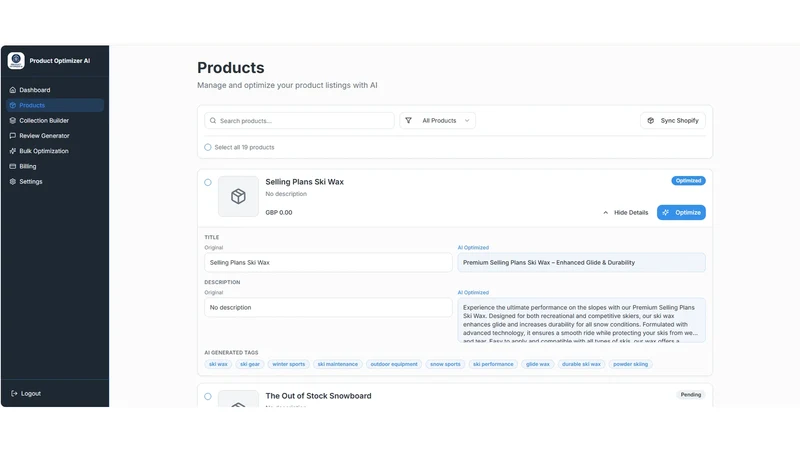Click the original description field
The height and width of the screenshot is (450, 800).
pyautogui.click(x=328, y=307)
